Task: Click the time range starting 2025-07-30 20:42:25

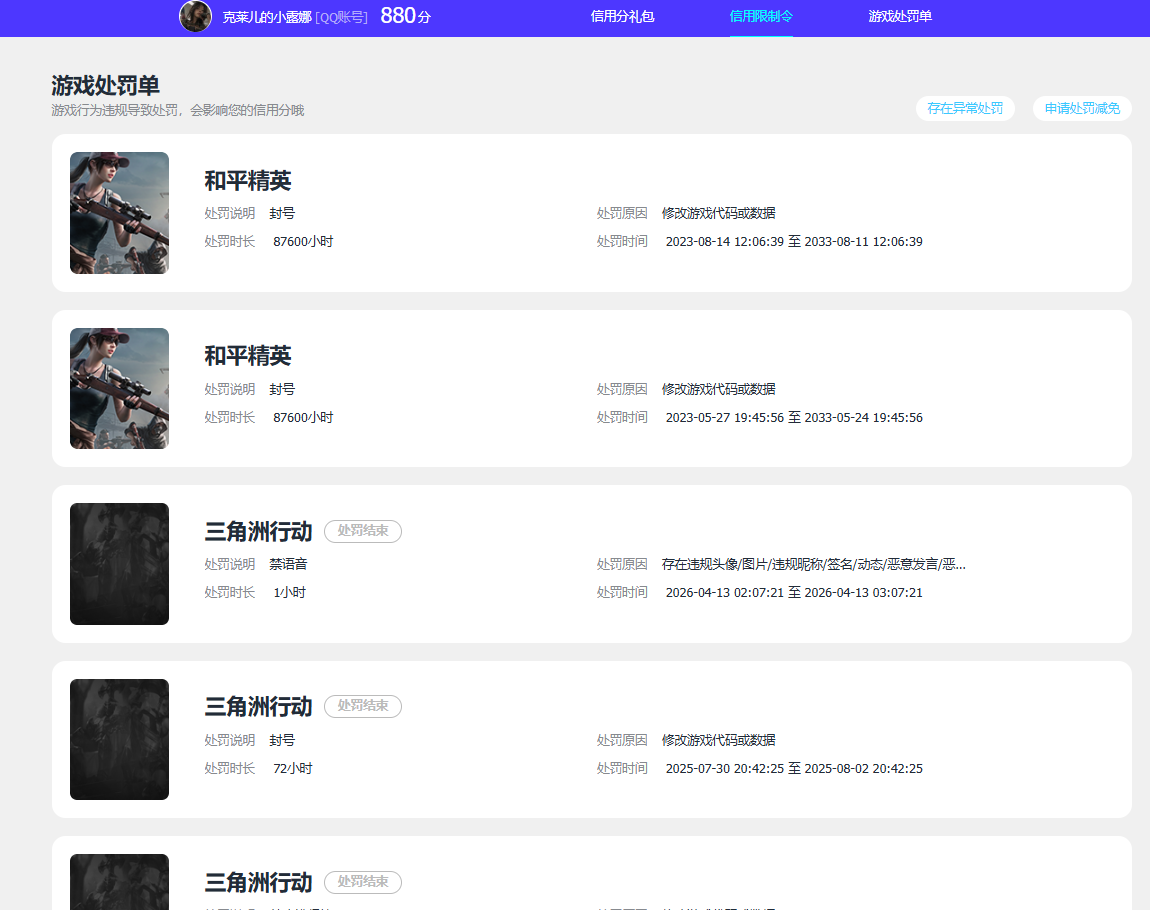Action: pos(794,768)
